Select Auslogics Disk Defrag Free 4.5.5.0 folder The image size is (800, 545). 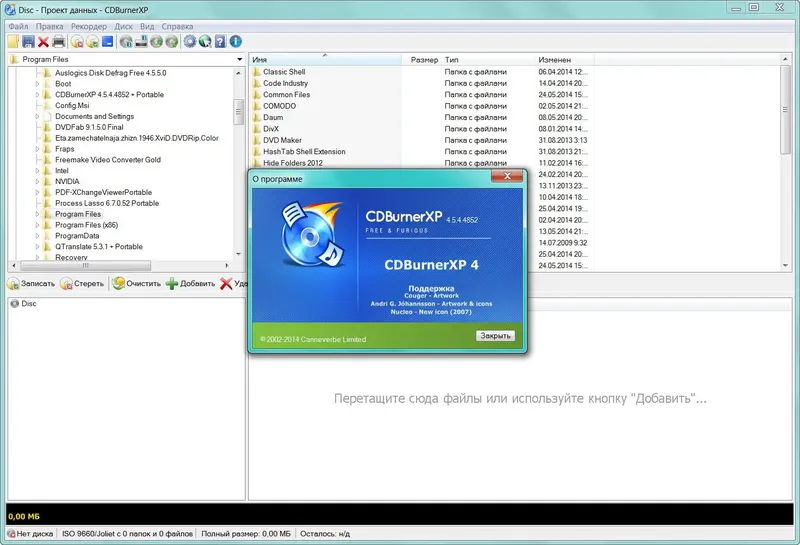110,73
